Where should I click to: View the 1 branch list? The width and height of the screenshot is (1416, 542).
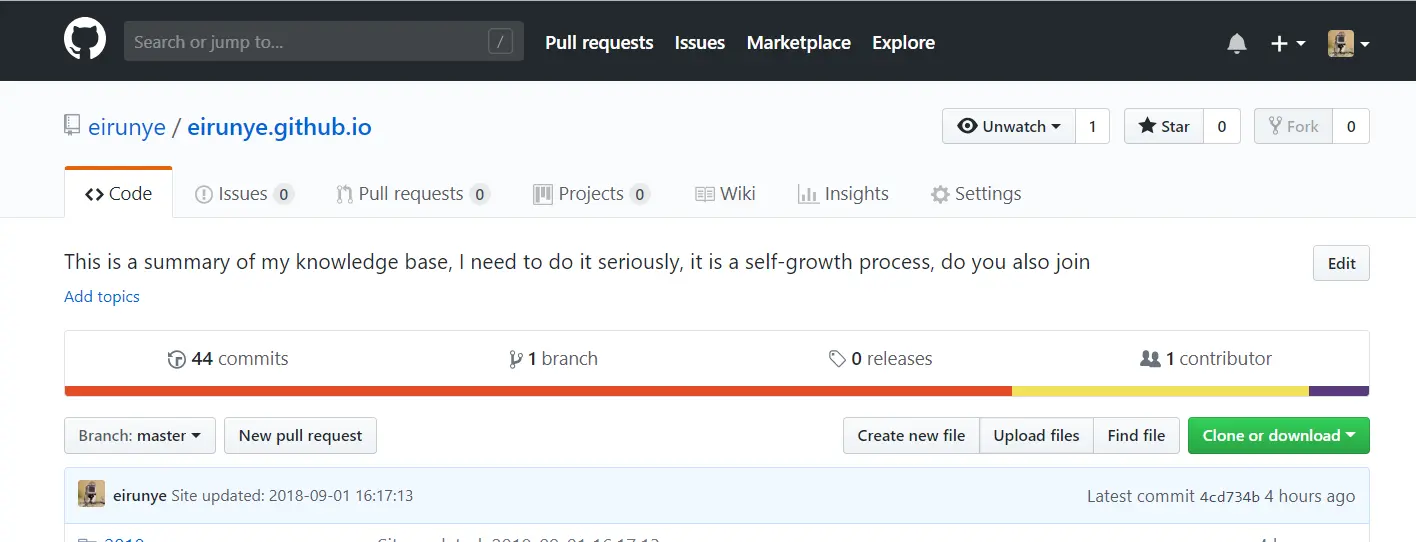(x=553, y=359)
